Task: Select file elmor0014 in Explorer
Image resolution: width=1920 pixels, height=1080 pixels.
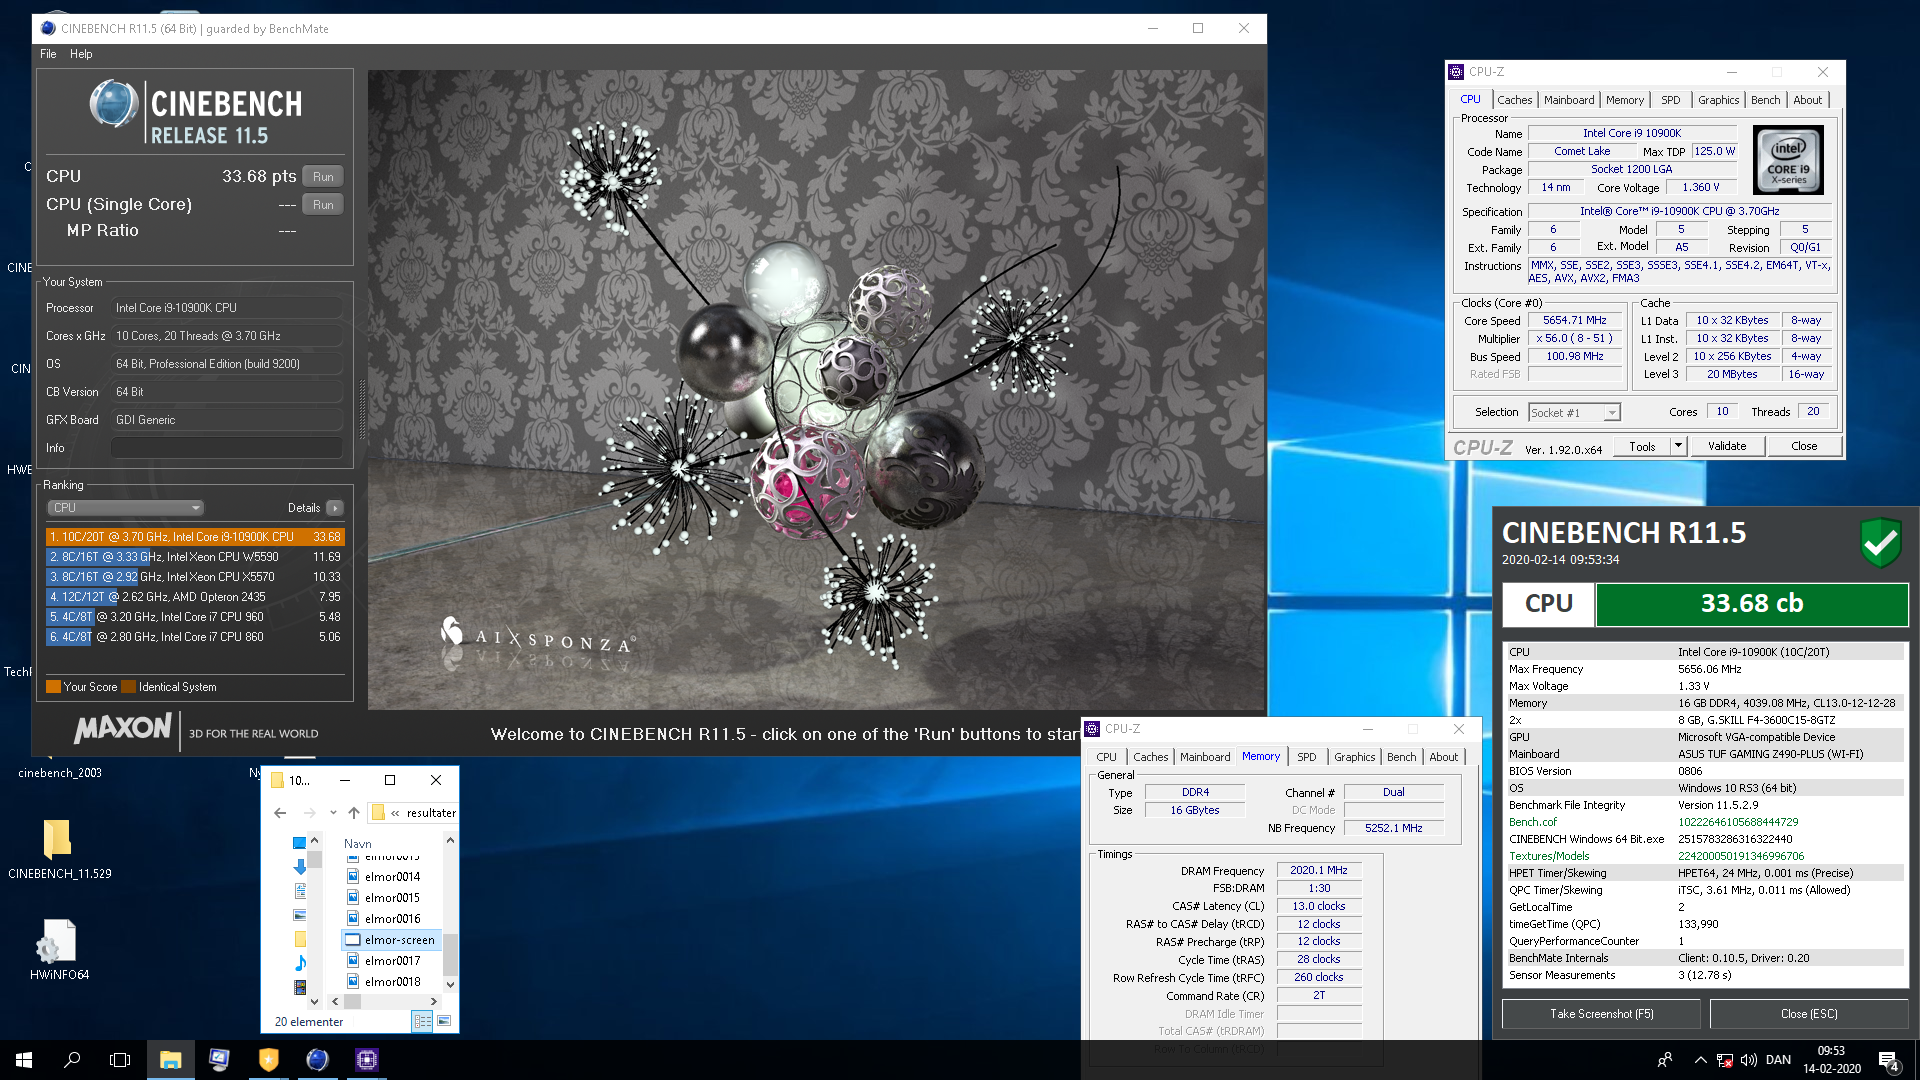Action: (x=392, y=877)
